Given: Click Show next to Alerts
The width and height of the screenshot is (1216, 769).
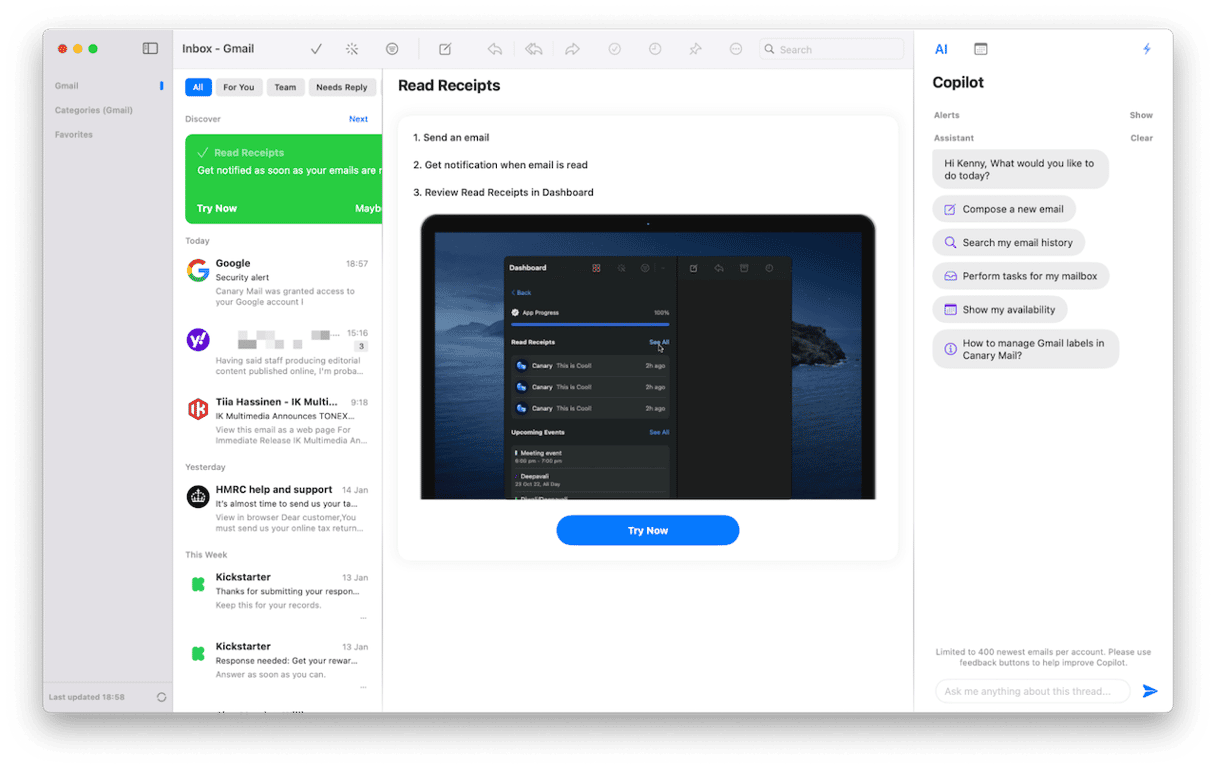Looking at the screenshot, I should click(x=1141, y=115).
